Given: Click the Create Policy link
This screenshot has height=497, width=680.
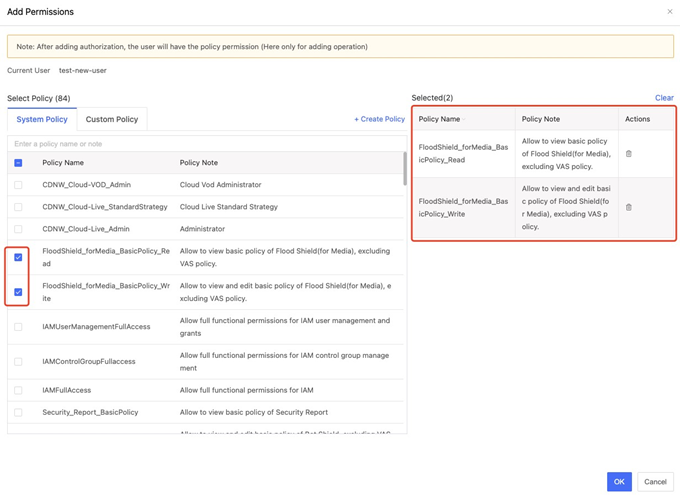Looking at the screenshot, I should [379, 119].
